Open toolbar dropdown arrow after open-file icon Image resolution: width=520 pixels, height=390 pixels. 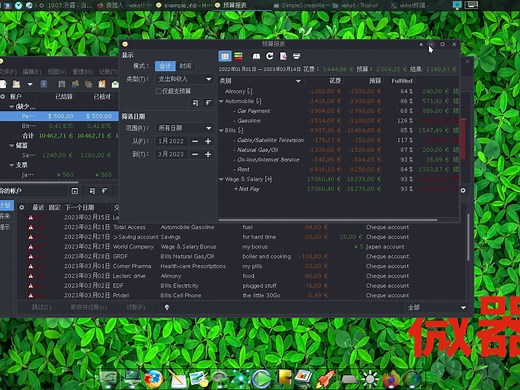tap(30, 84)
